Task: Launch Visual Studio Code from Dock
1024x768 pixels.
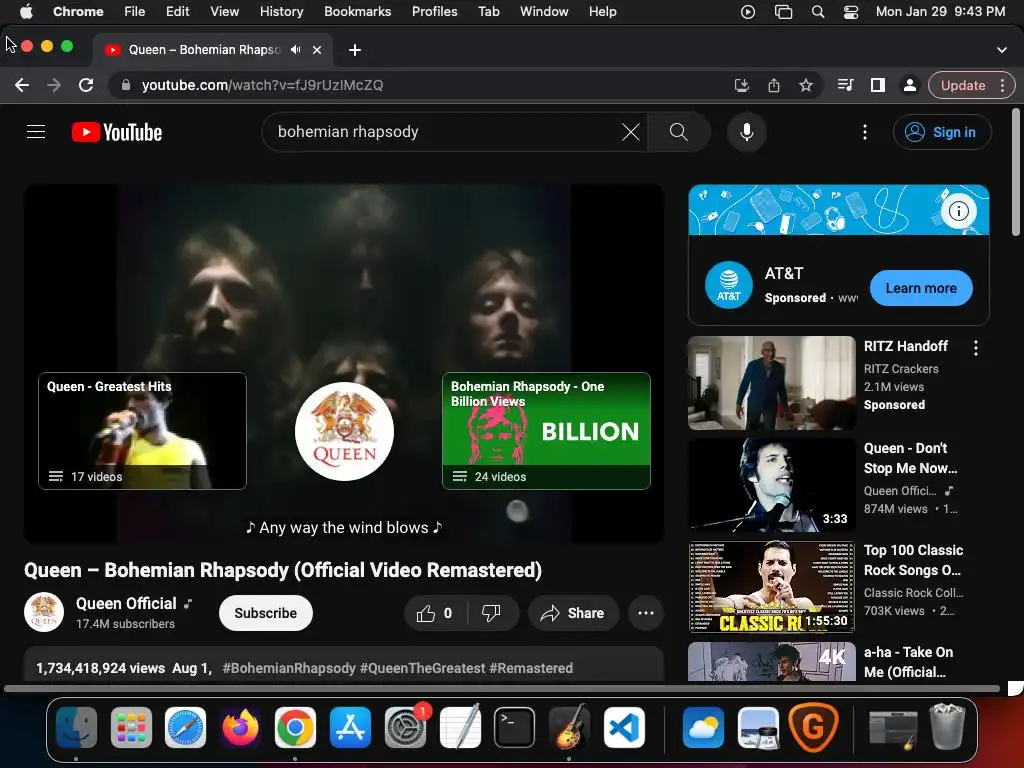Action: pos(624,727)
